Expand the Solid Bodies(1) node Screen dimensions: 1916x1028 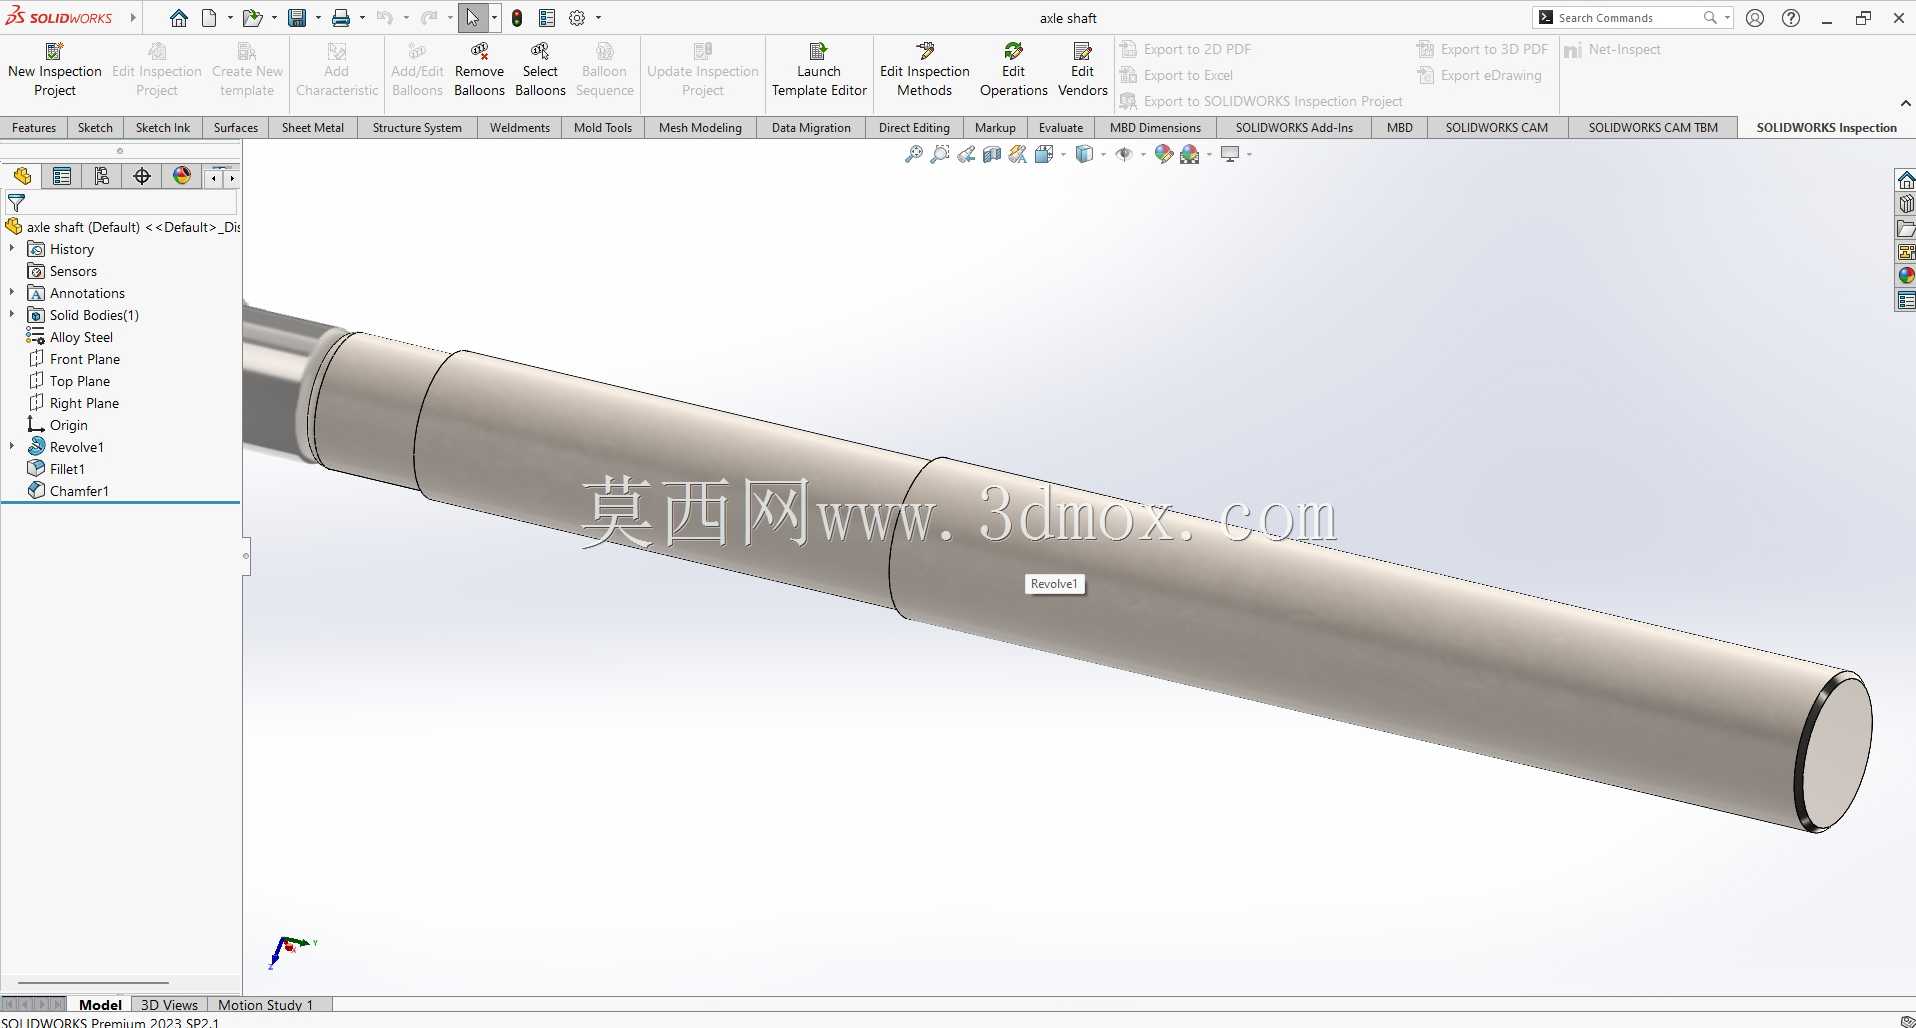[x=12, y=315]
